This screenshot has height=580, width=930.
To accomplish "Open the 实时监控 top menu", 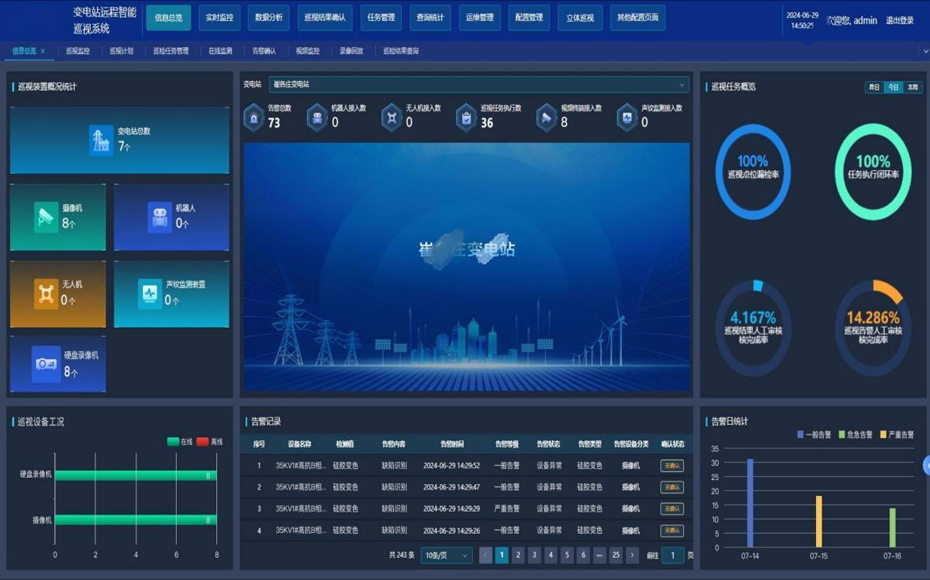I will pyautogui.click(x=219, y=17).
